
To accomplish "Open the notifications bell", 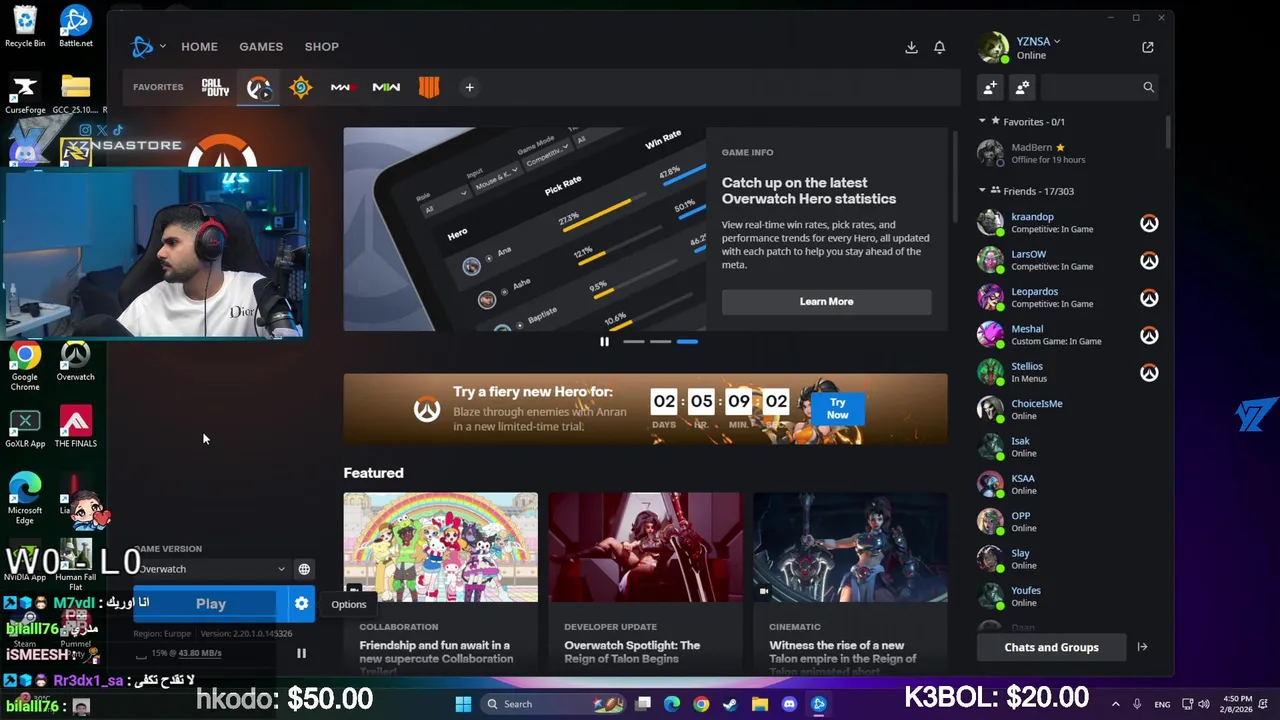I will coord(939,47).
